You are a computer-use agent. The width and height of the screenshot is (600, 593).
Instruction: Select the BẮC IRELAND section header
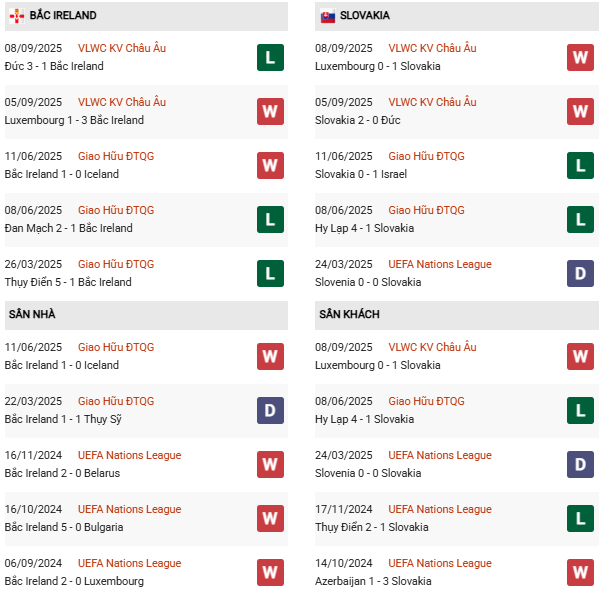63,16
